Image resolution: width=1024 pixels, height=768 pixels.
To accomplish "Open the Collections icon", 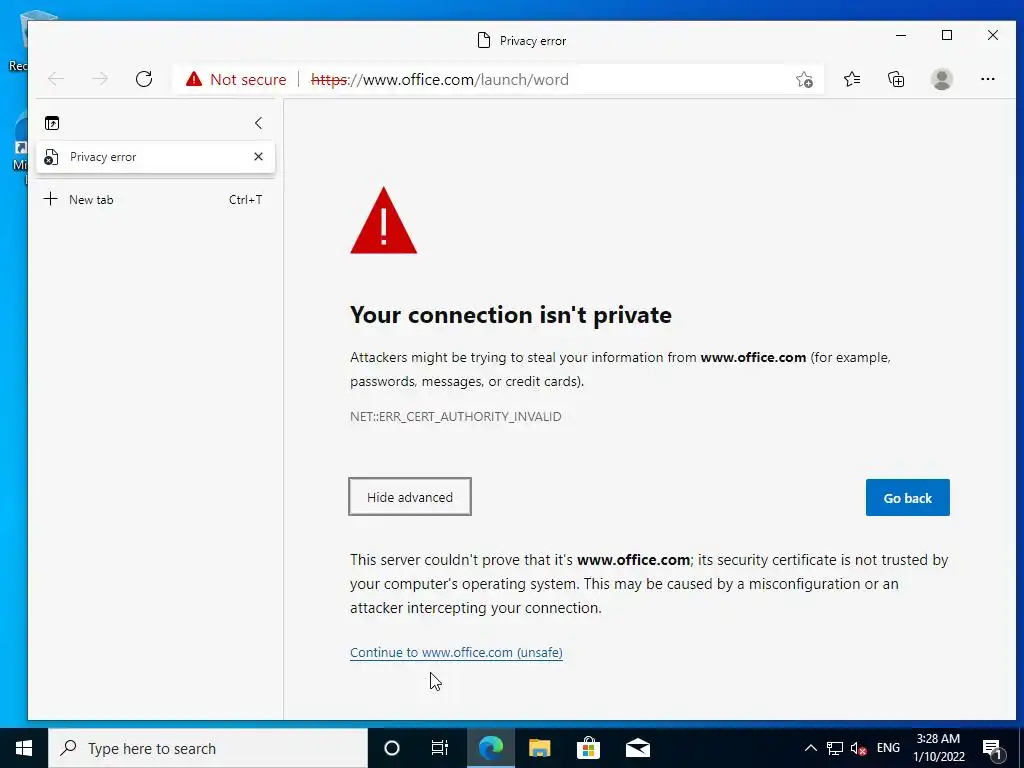I will tap(896, 79).
